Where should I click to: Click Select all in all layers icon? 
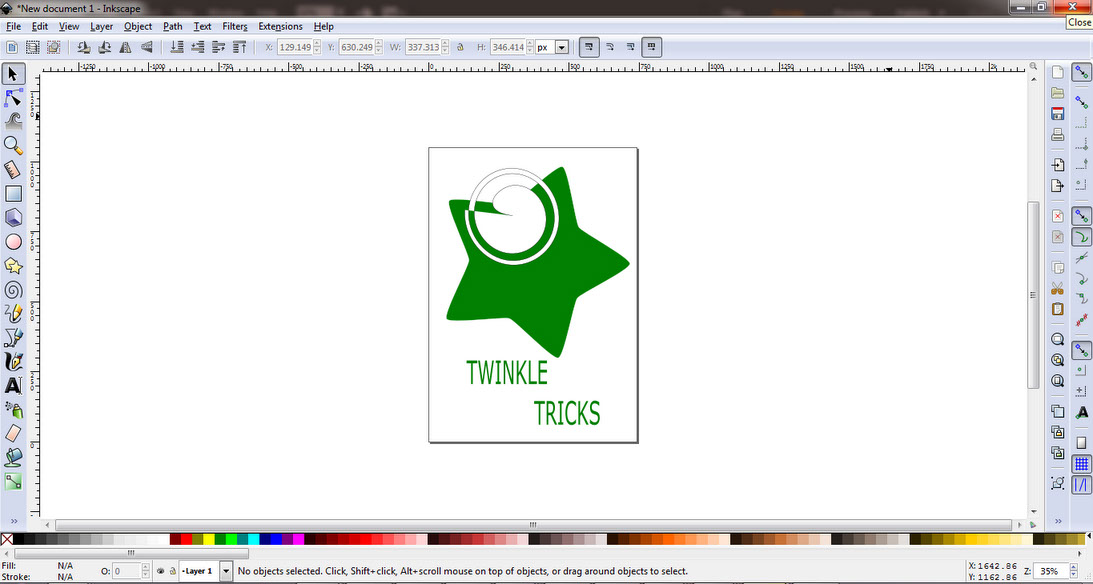33,47
